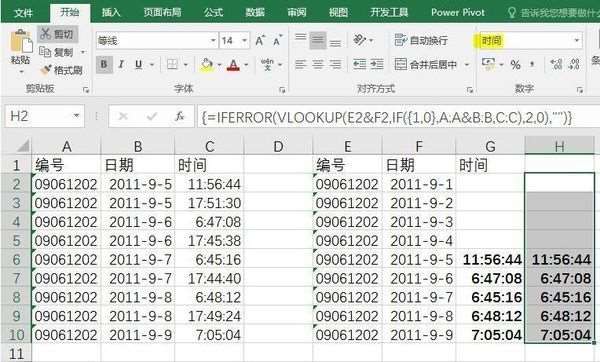The width and height of the screenshot is (600, 362).
Task: Select the Format Painter (格式刷) brush
Action: coord(46,70)
